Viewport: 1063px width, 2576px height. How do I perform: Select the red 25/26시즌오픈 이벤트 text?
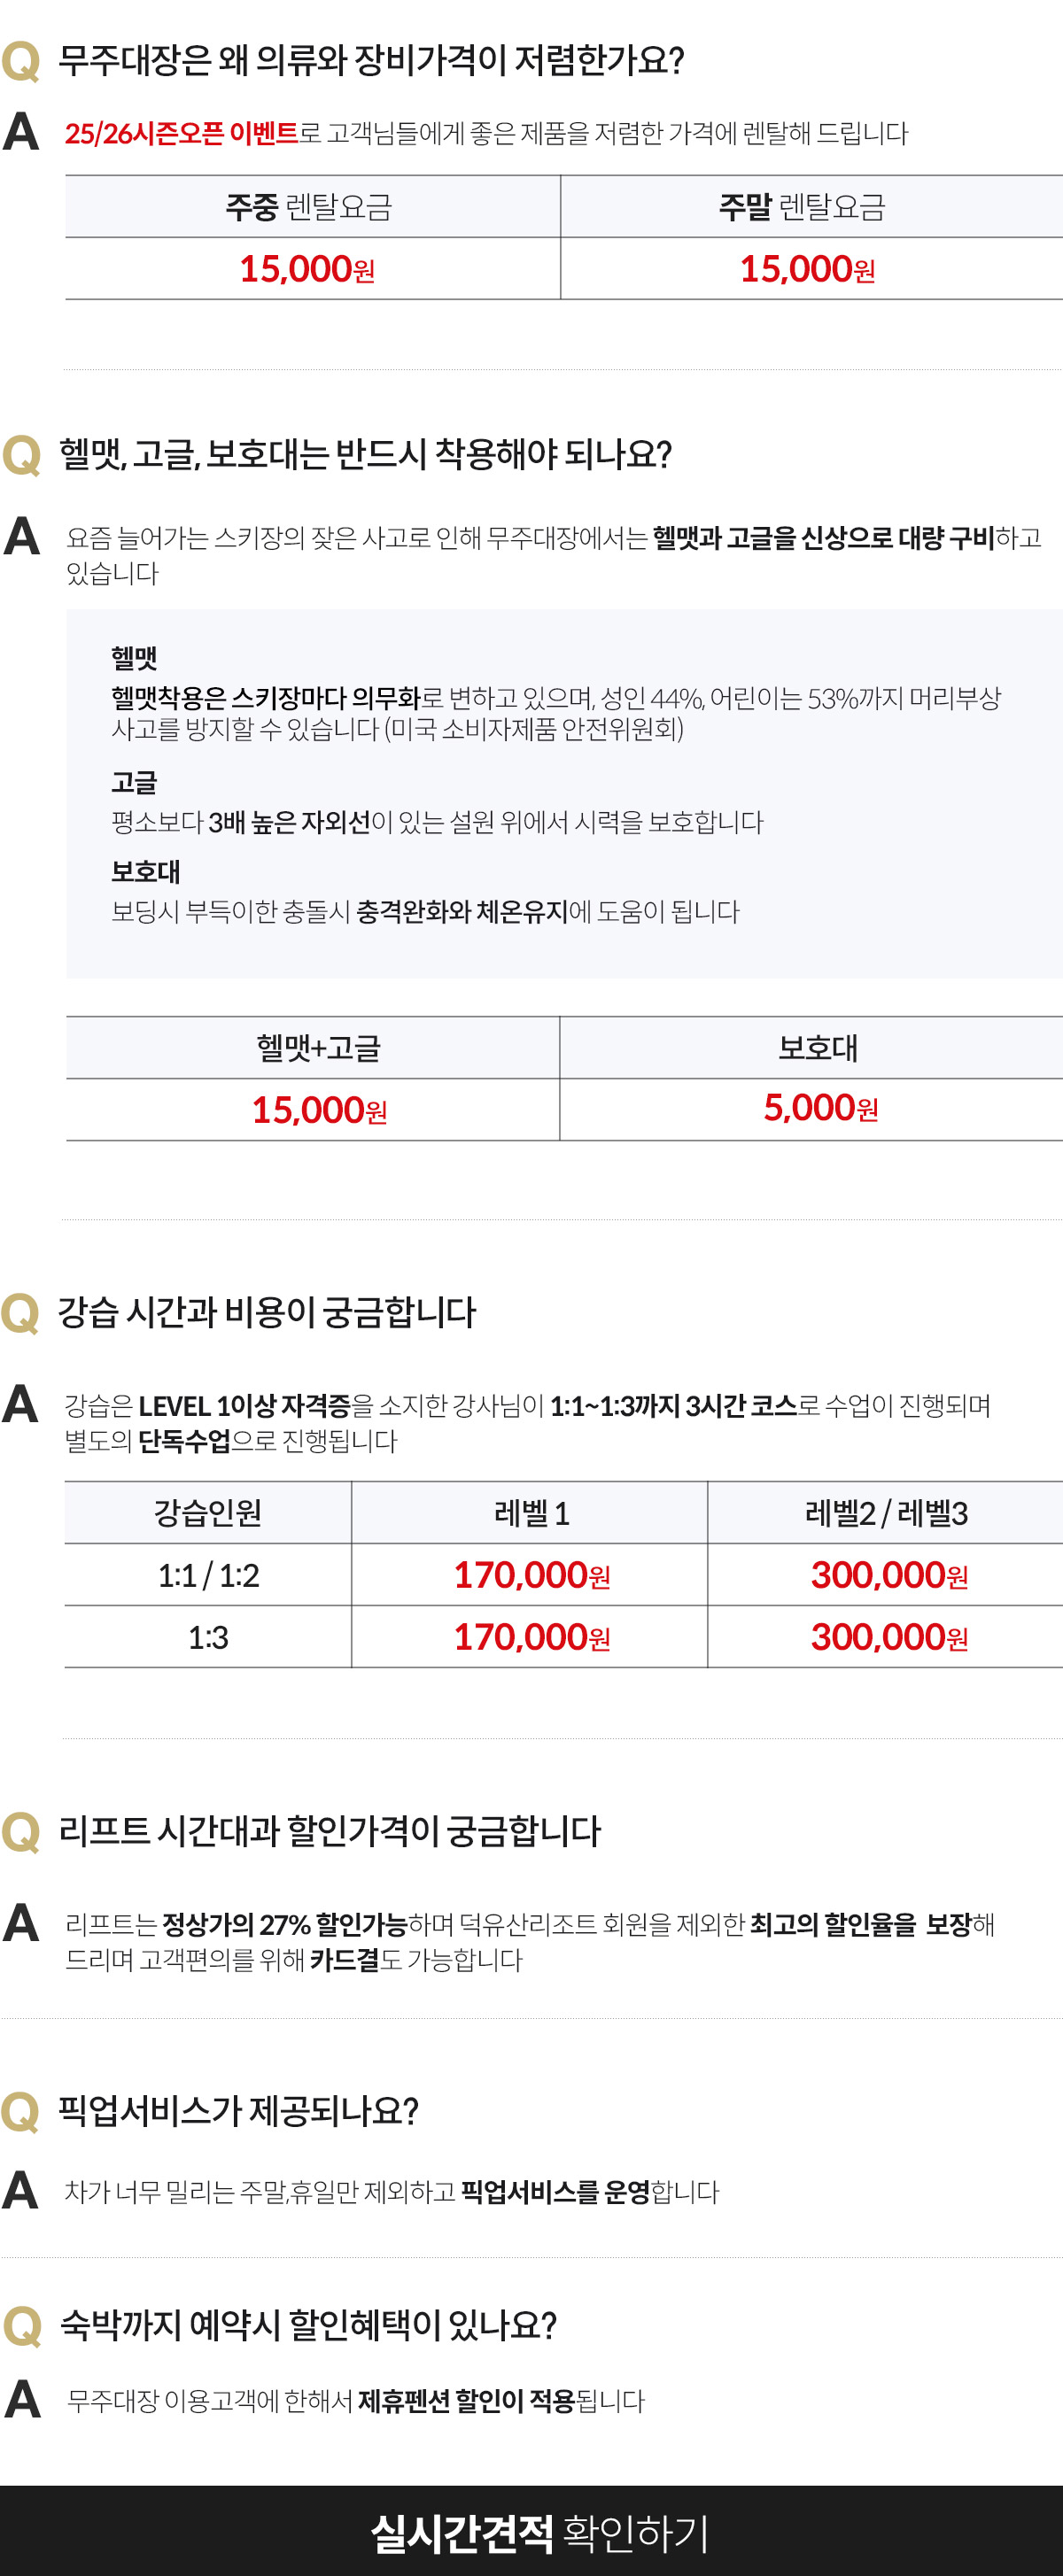[181, 133]
